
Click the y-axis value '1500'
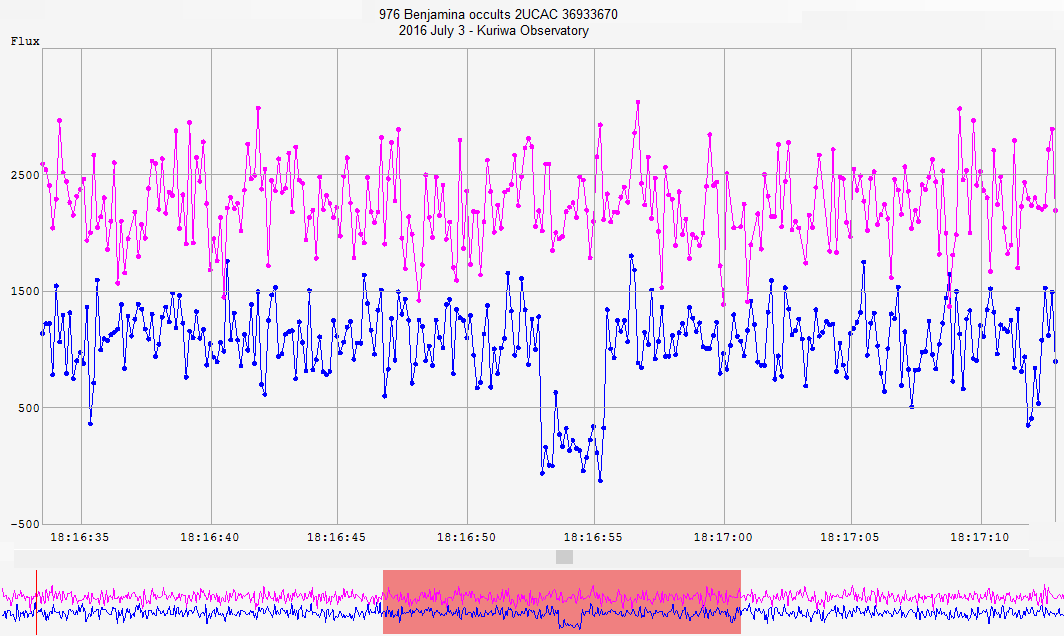[25, 291]
